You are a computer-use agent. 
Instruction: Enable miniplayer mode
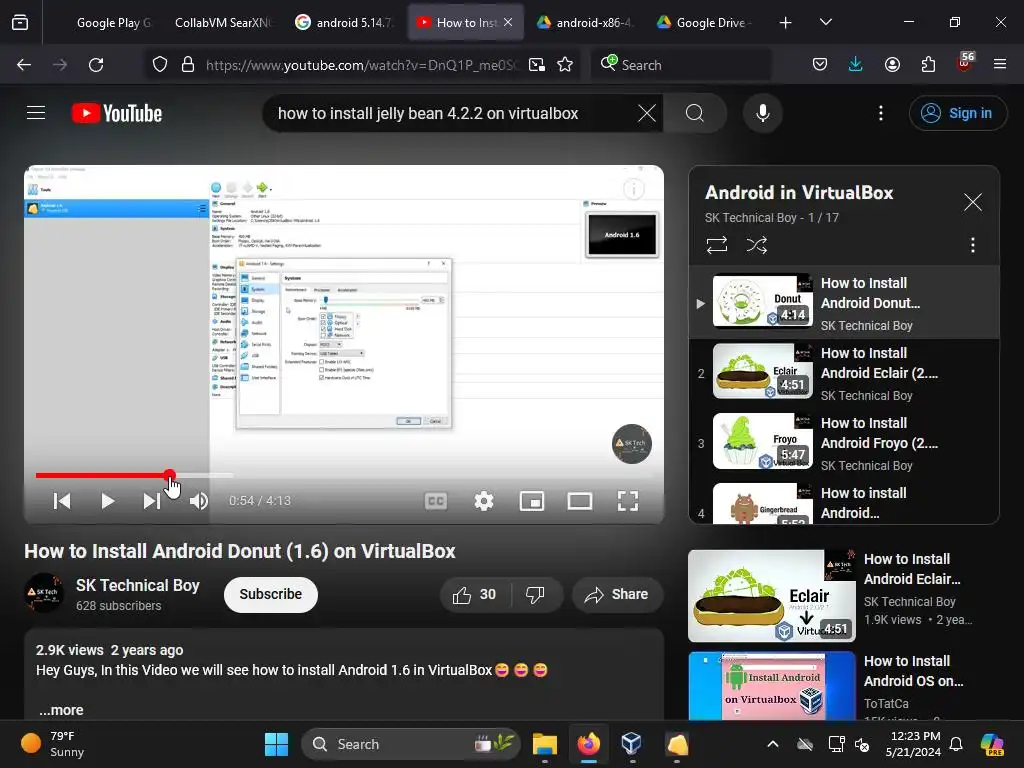(532, 501)
